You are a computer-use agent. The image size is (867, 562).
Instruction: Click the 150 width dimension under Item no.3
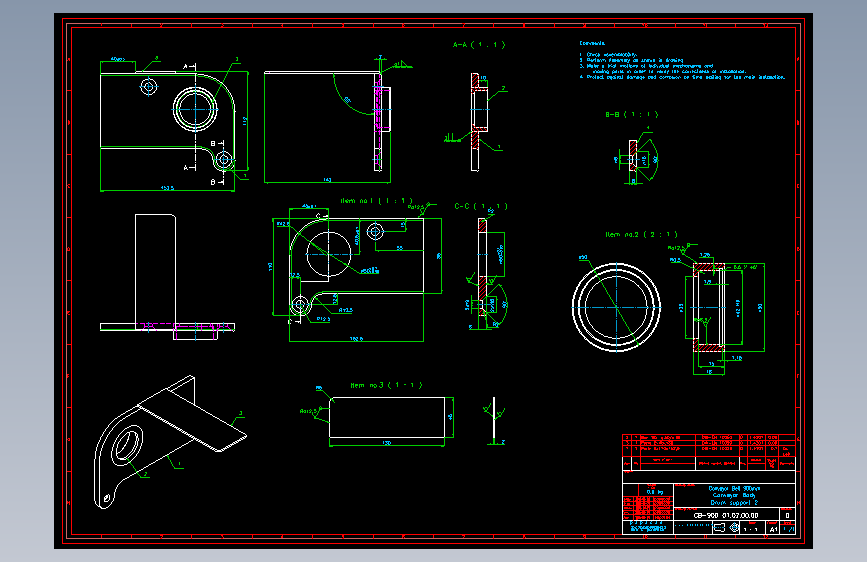387,443
